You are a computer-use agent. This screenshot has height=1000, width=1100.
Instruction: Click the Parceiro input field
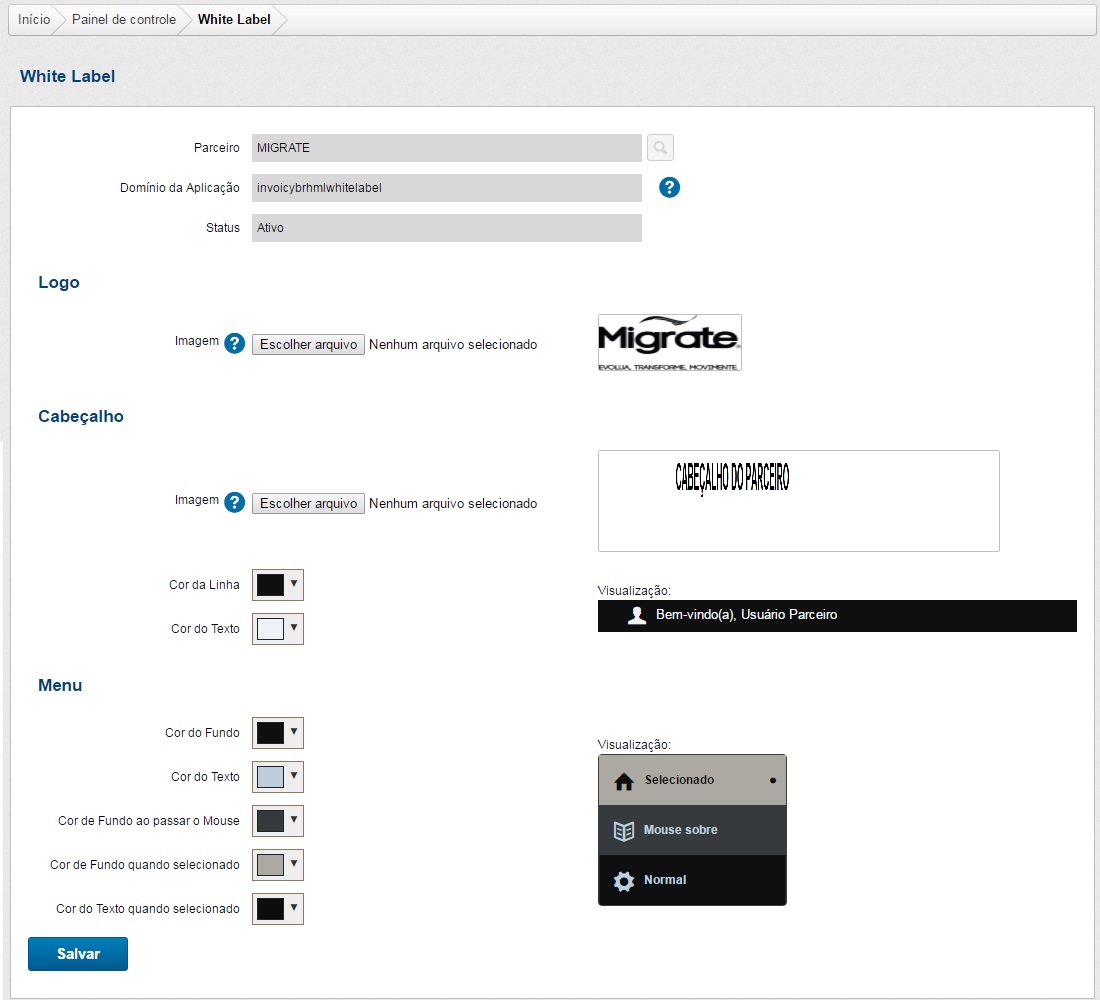[x=446, y=148]
